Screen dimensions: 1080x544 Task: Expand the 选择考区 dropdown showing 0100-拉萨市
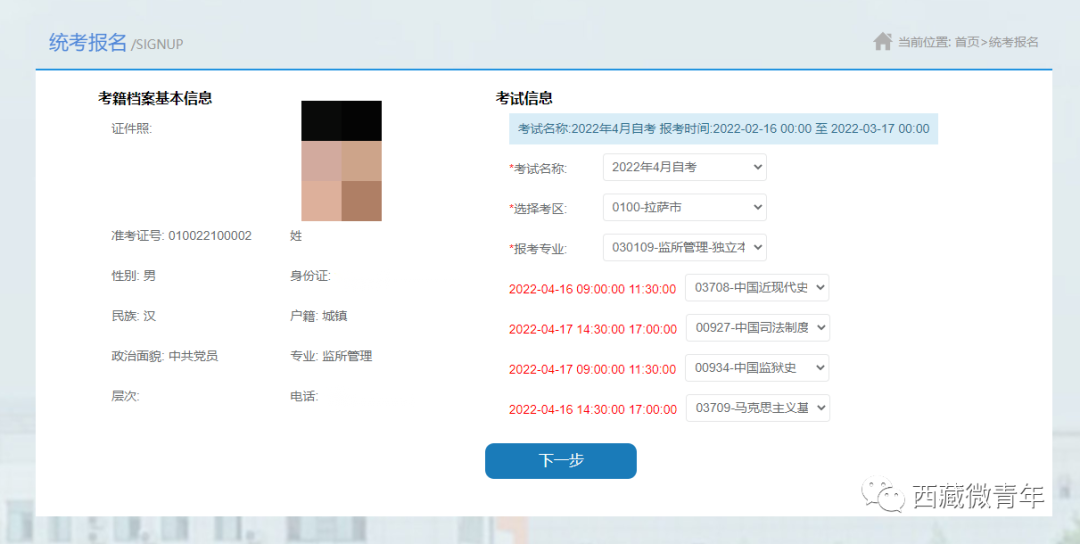click(x=684, y=208)
